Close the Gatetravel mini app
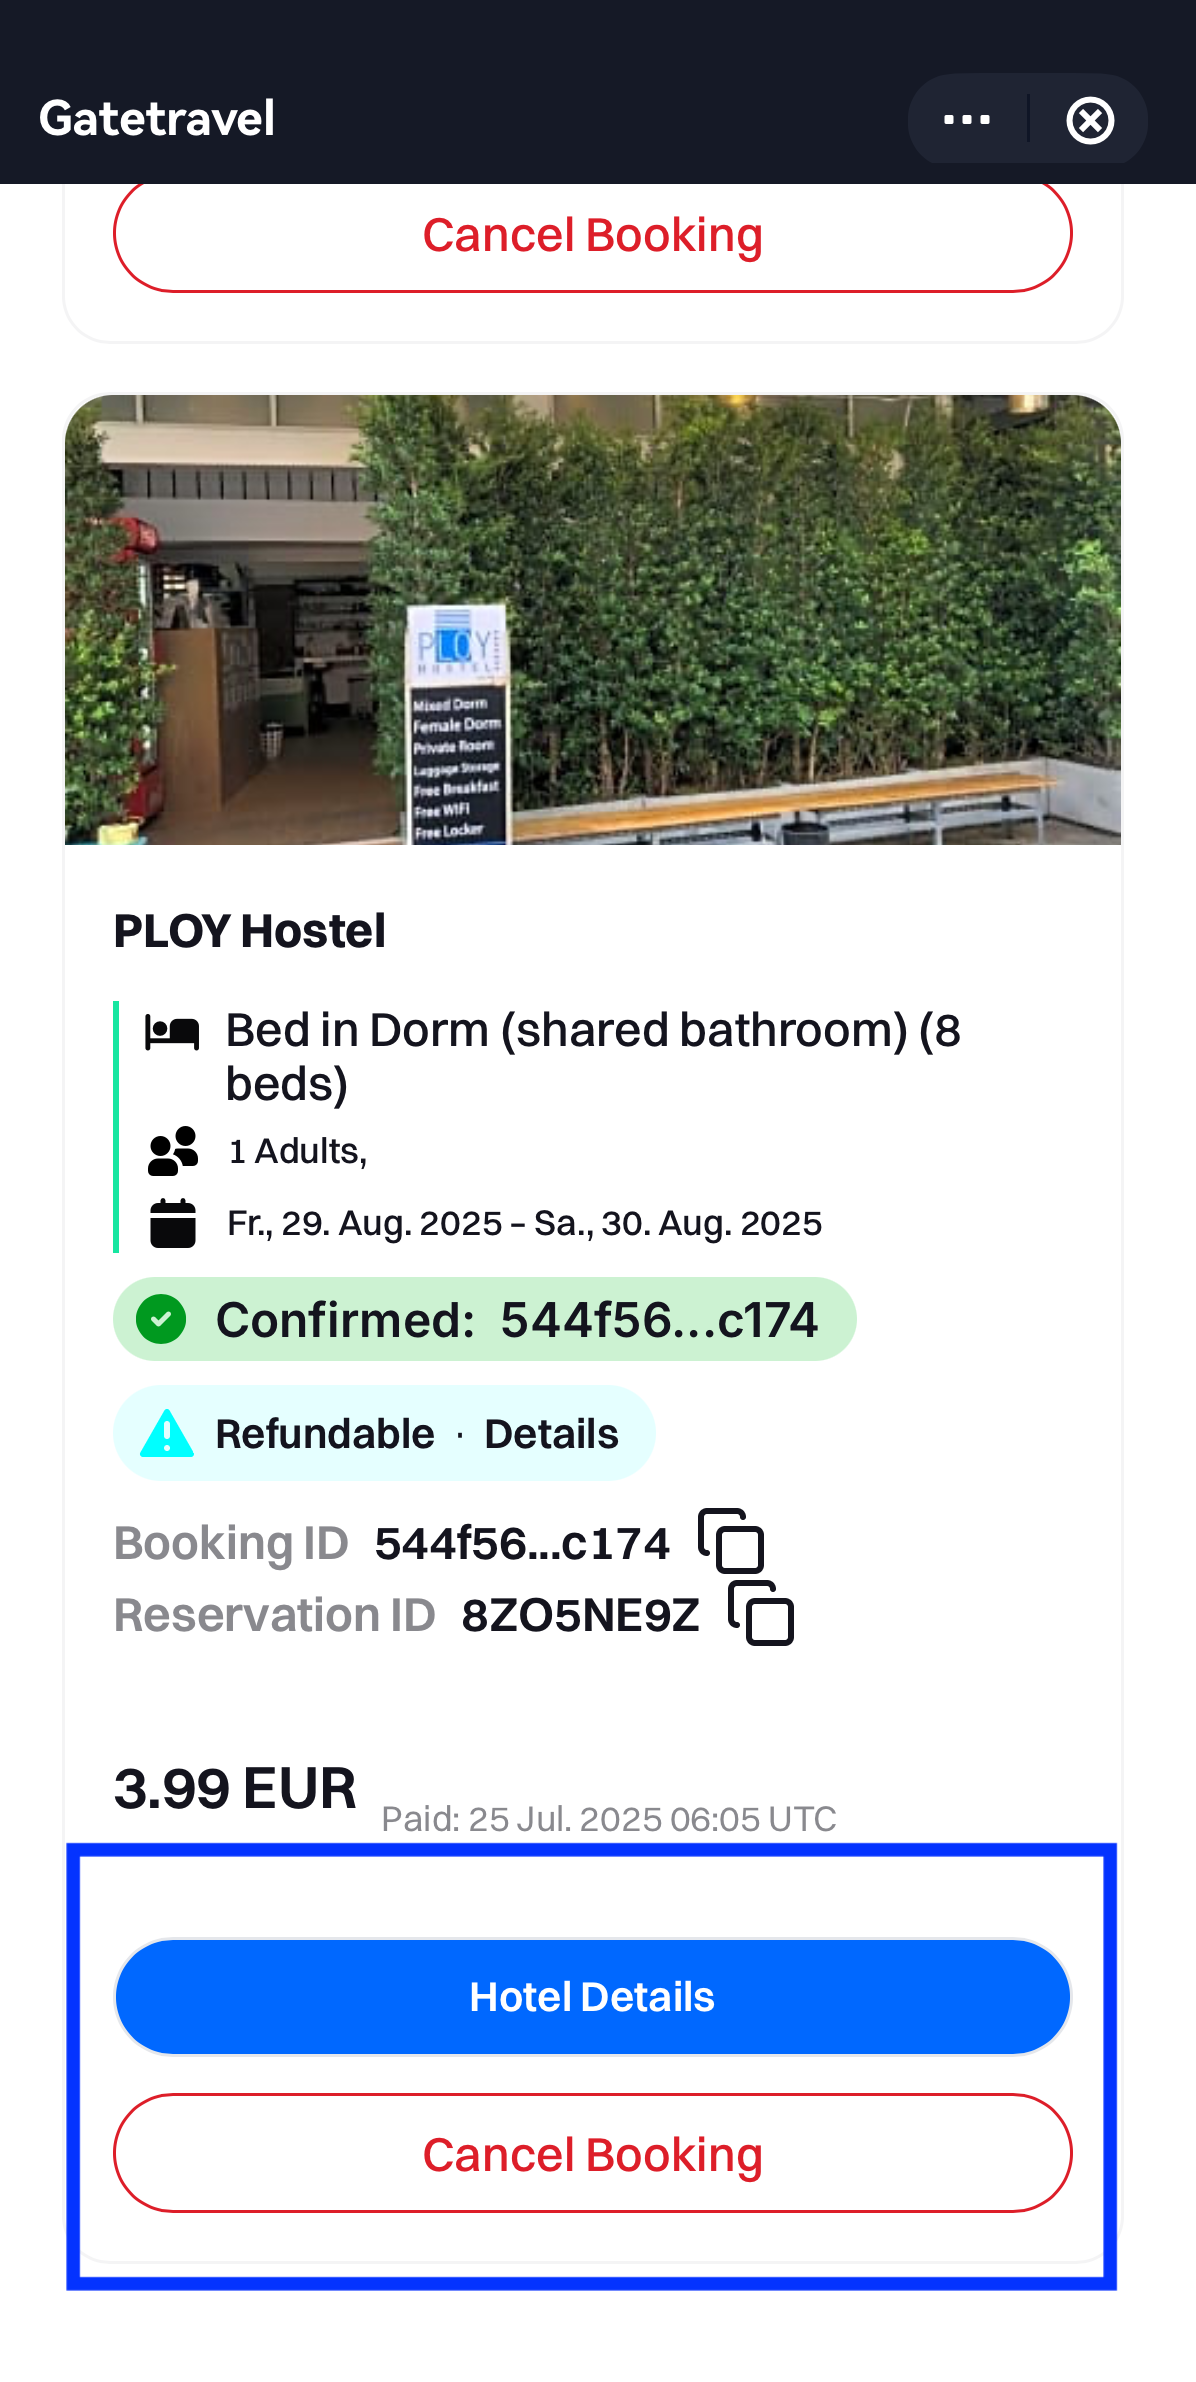The width and height of the screenshot is (1196, 2382). pos(1090,121)
